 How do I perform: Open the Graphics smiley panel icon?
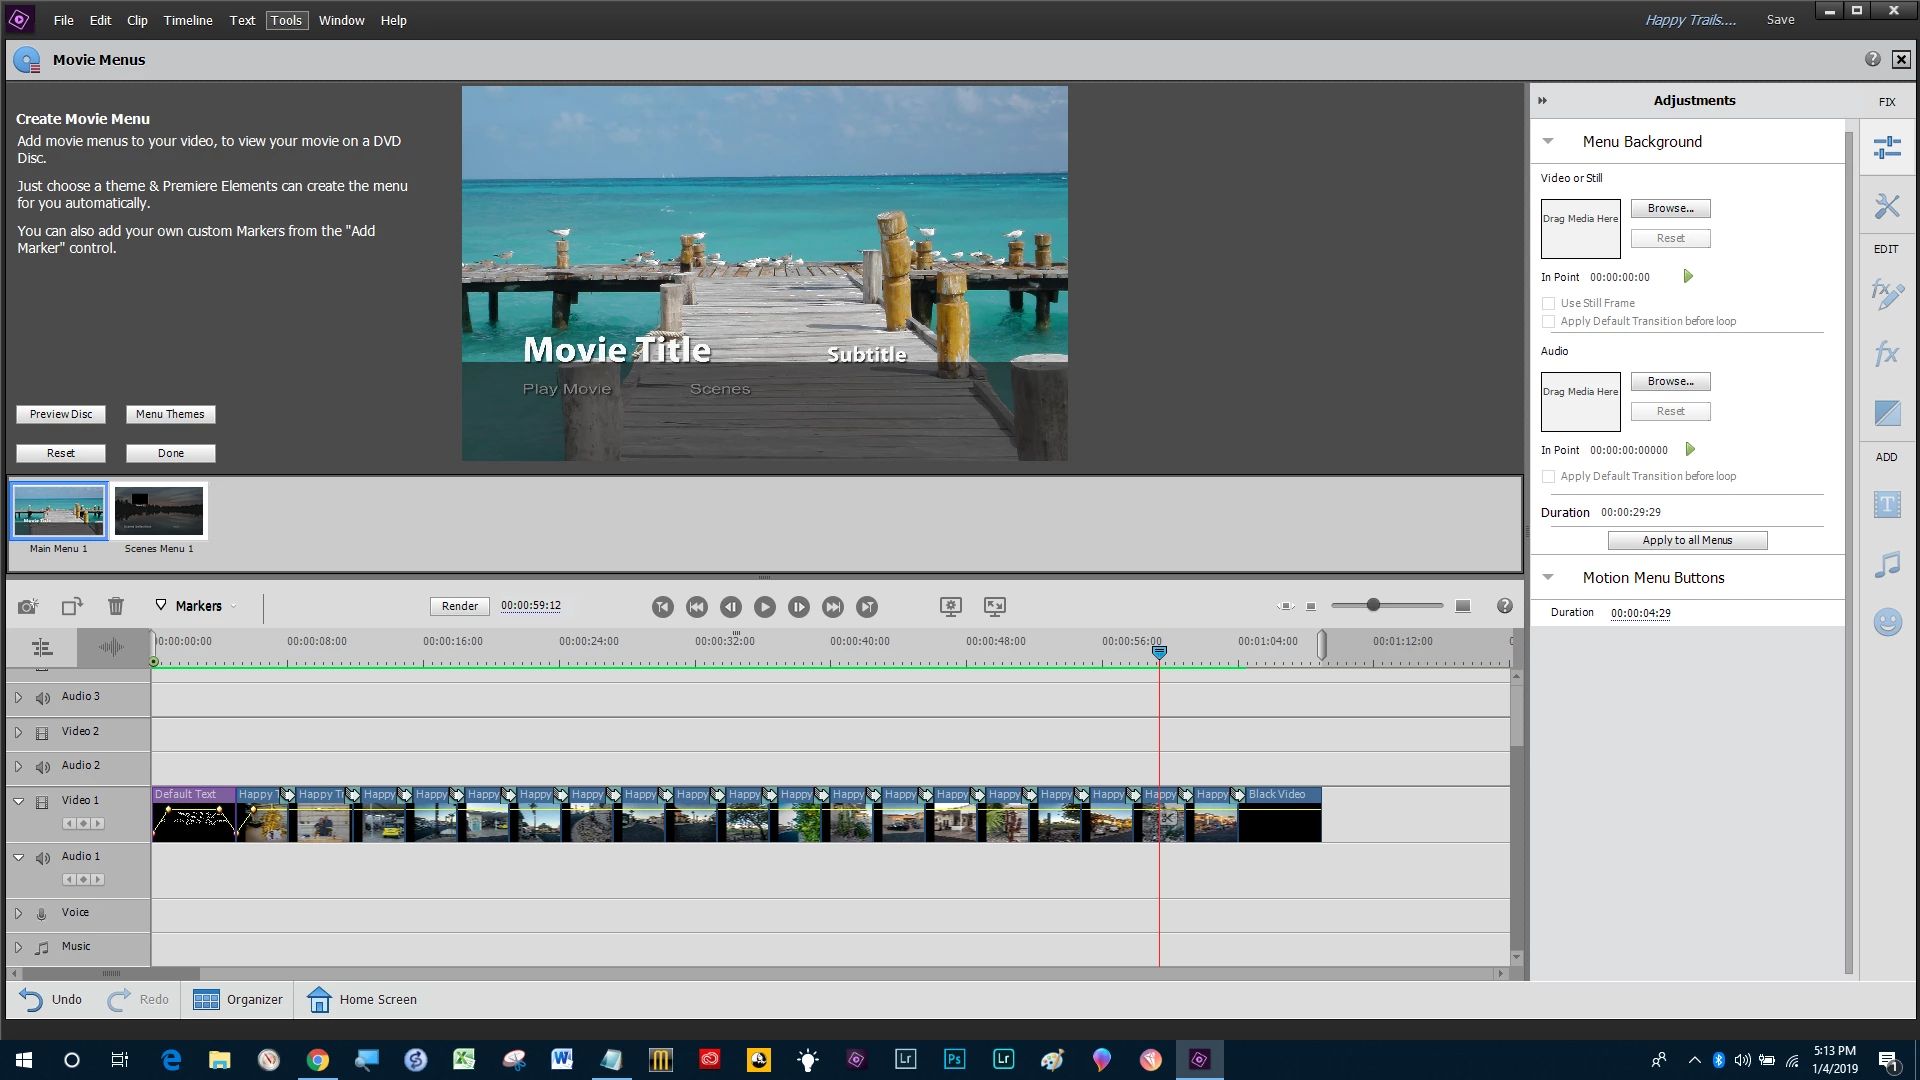point(1887,622)
